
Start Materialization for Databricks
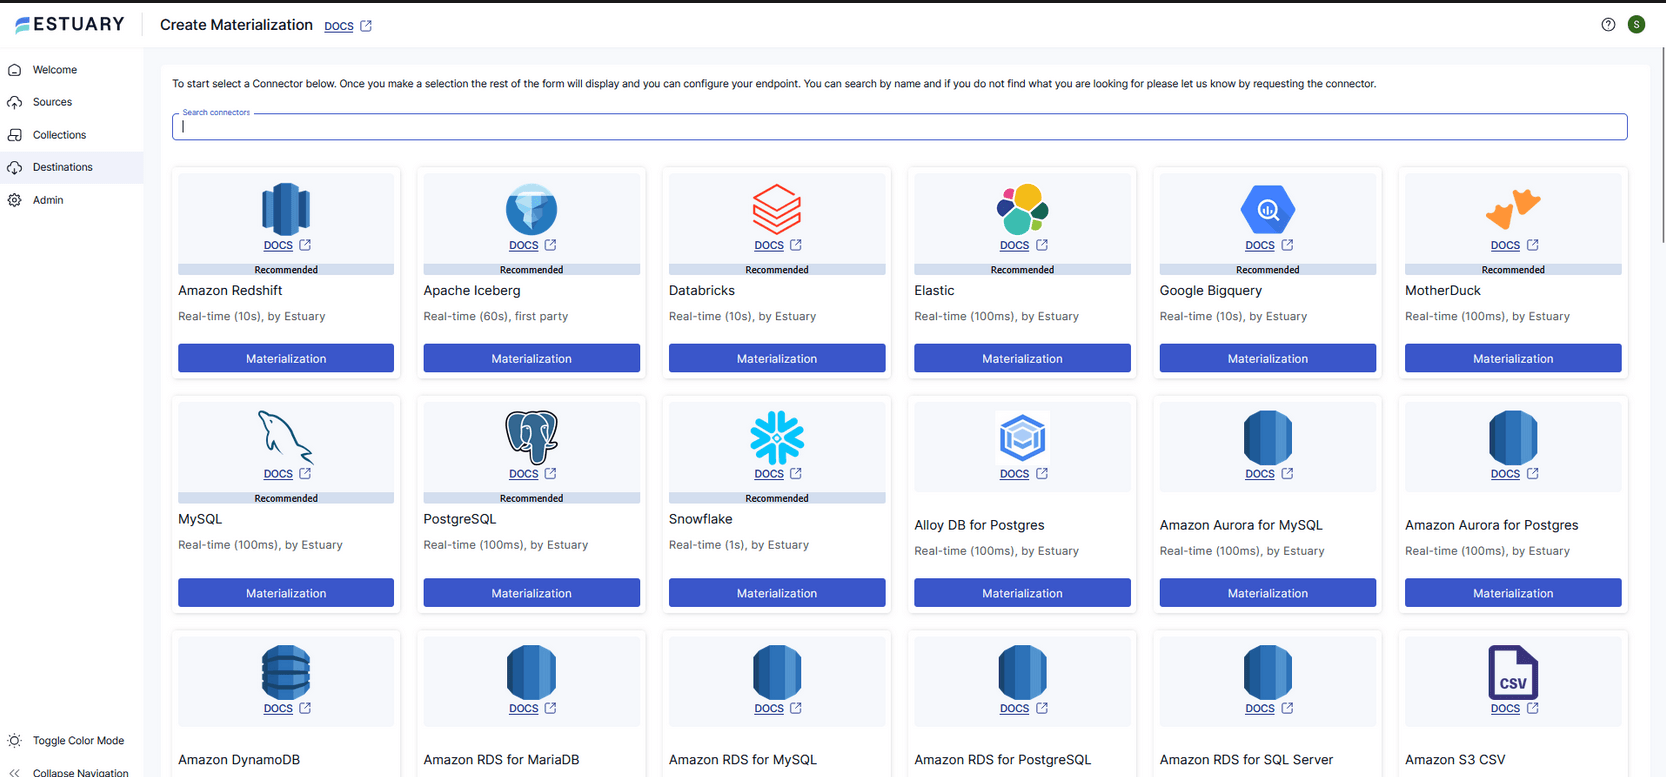777,358
